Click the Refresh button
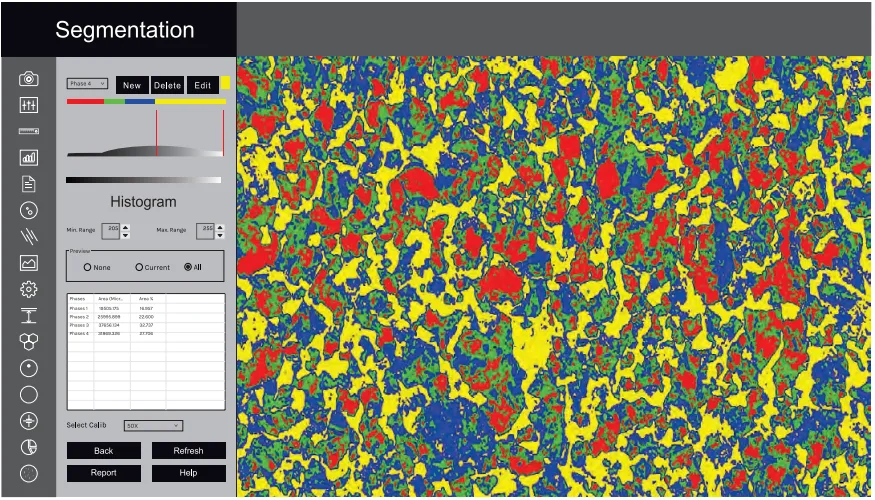Viewport: 875px width, 500px height. [x=189, y=451]
